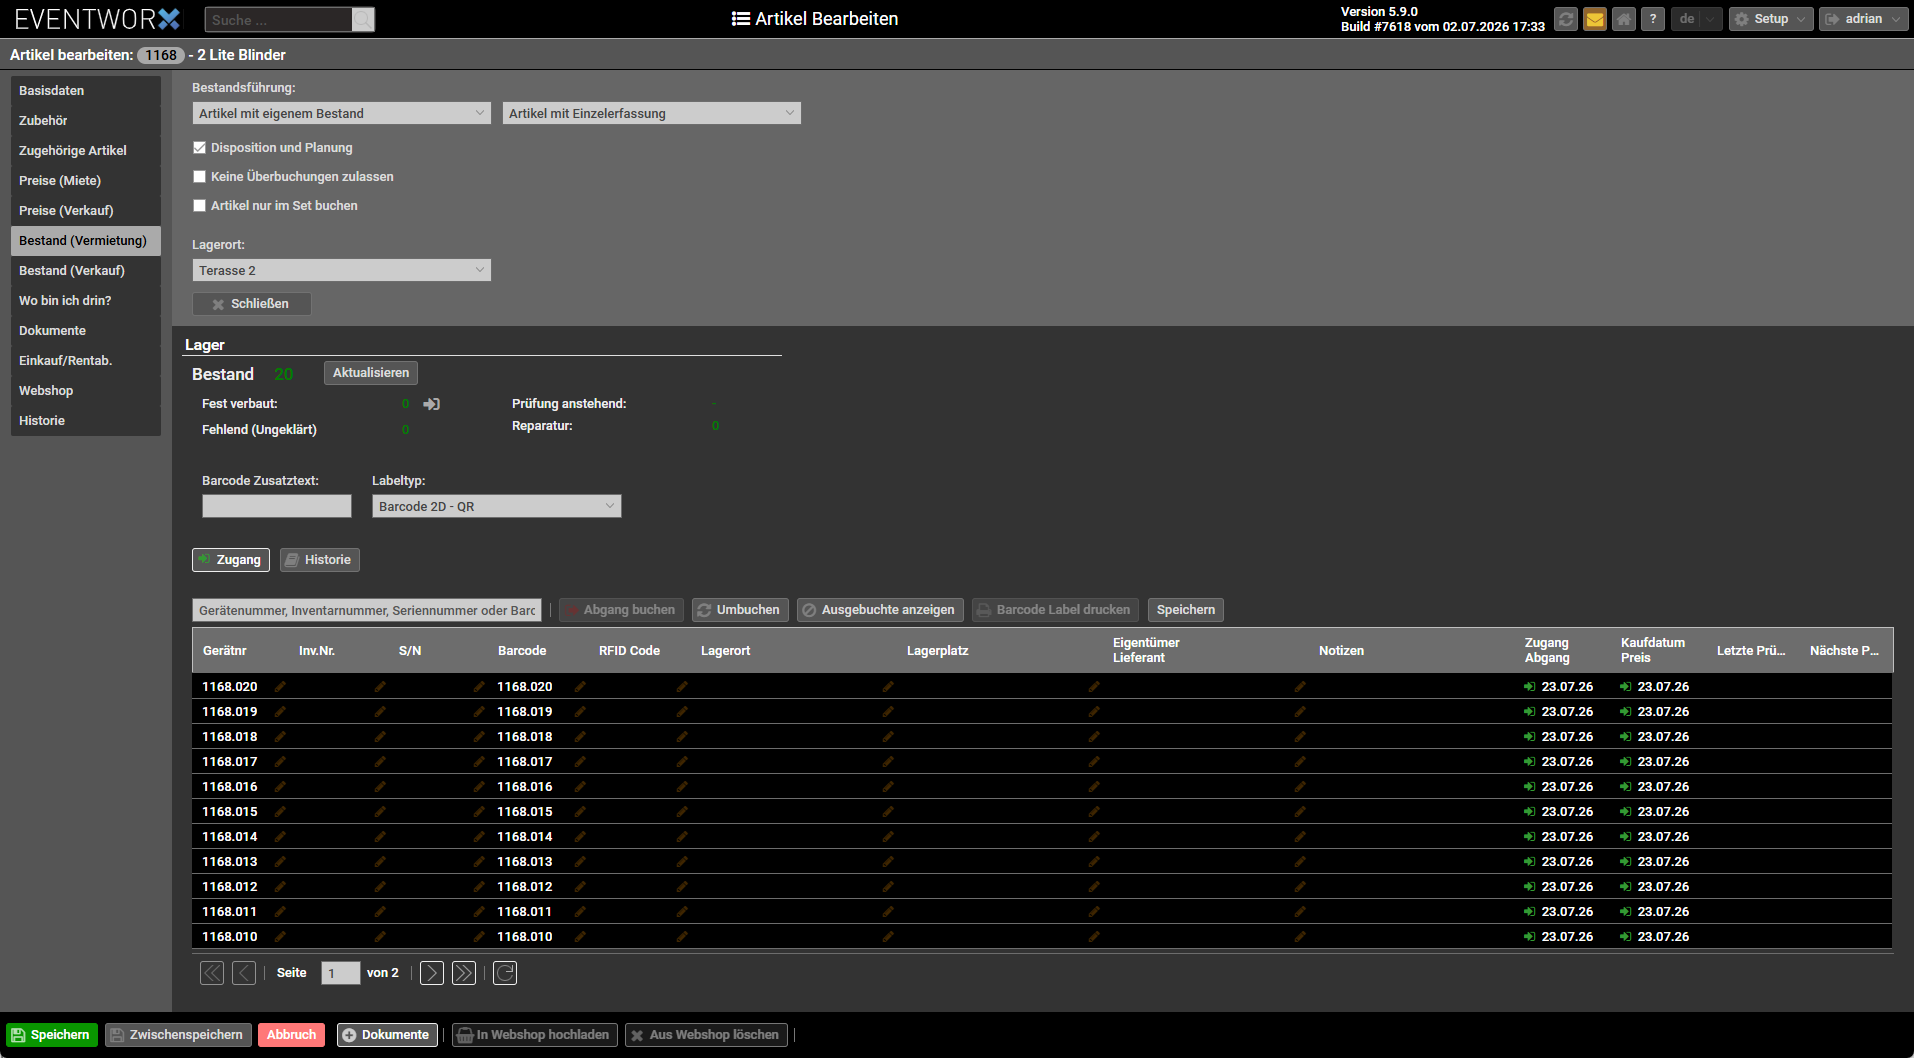
Task: Edit Lagerort pencil in row 1168.020
Action: pyautogui.click(x=888, y=687)
